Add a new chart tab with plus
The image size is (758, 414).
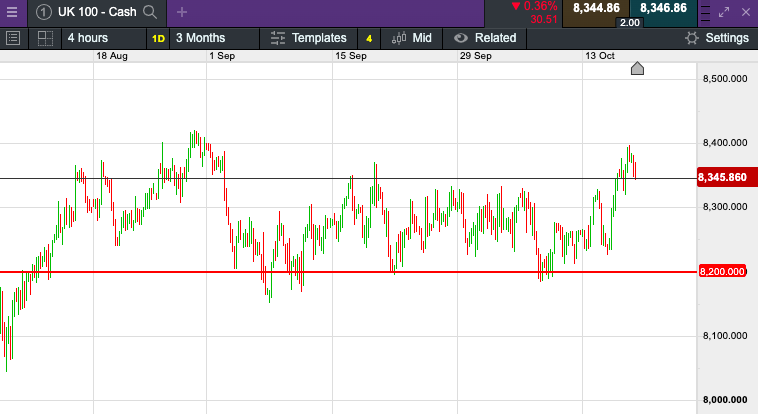[x=182, y=12]
